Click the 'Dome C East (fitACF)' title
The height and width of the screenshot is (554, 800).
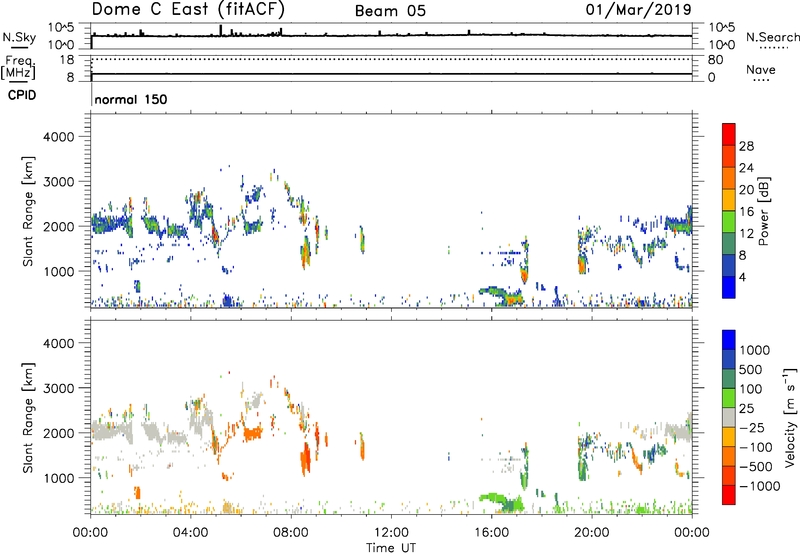(x=188, y=9)
